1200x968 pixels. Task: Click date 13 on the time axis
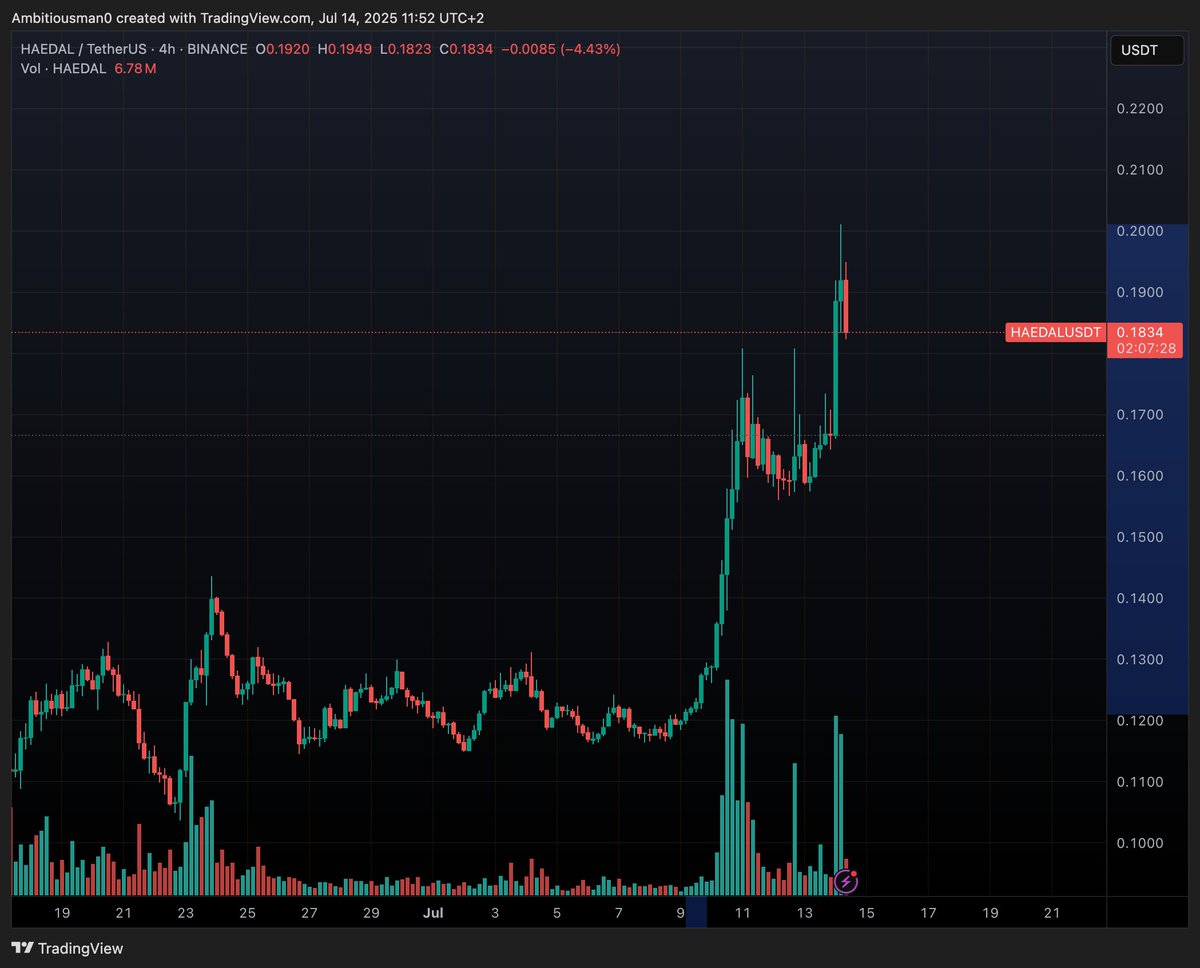[x=805, y=913]
